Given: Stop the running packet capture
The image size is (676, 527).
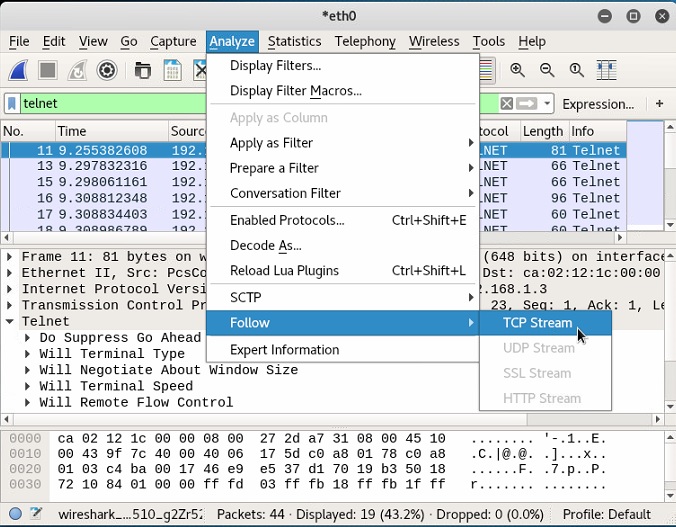Looking at the screenshot, I should point(47,70).
